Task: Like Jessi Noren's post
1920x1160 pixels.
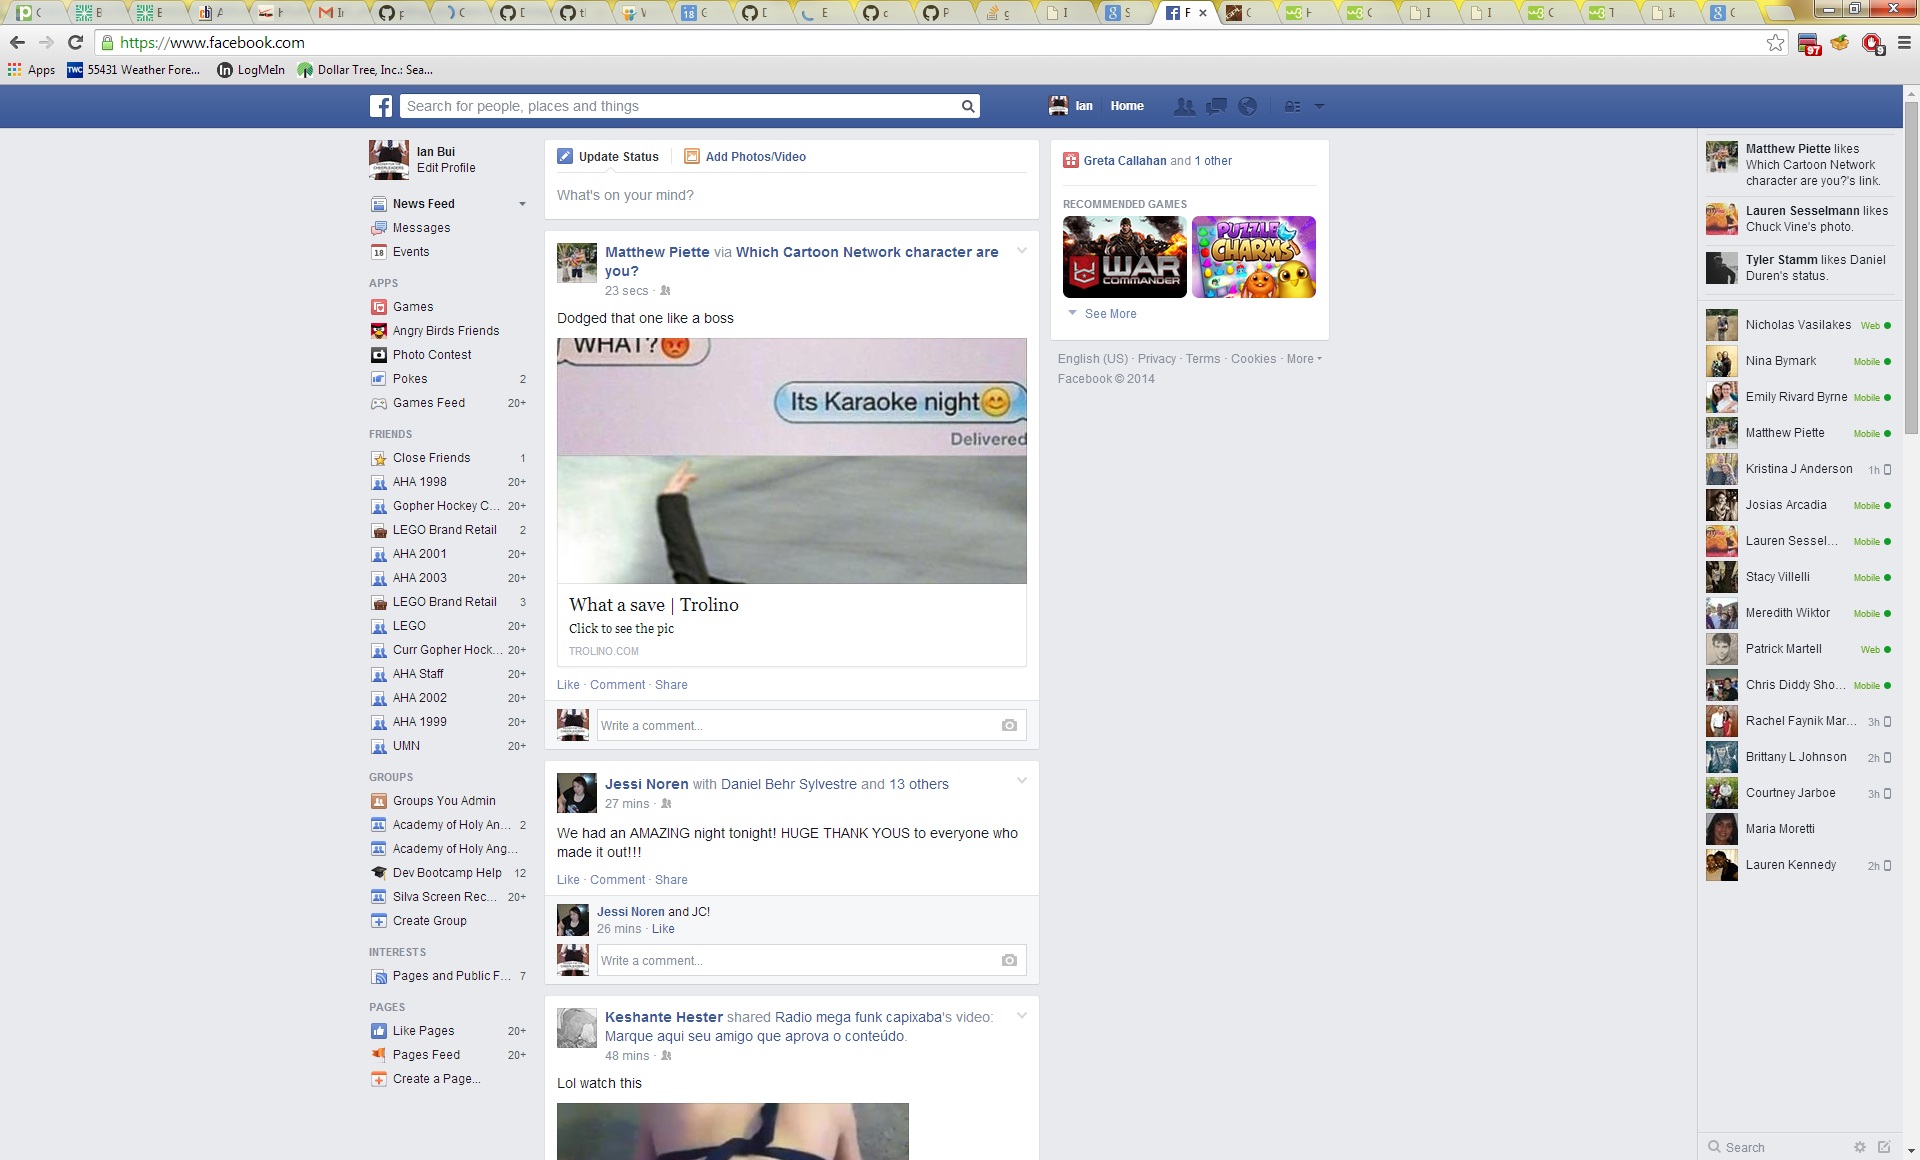Action: (568, 880)
